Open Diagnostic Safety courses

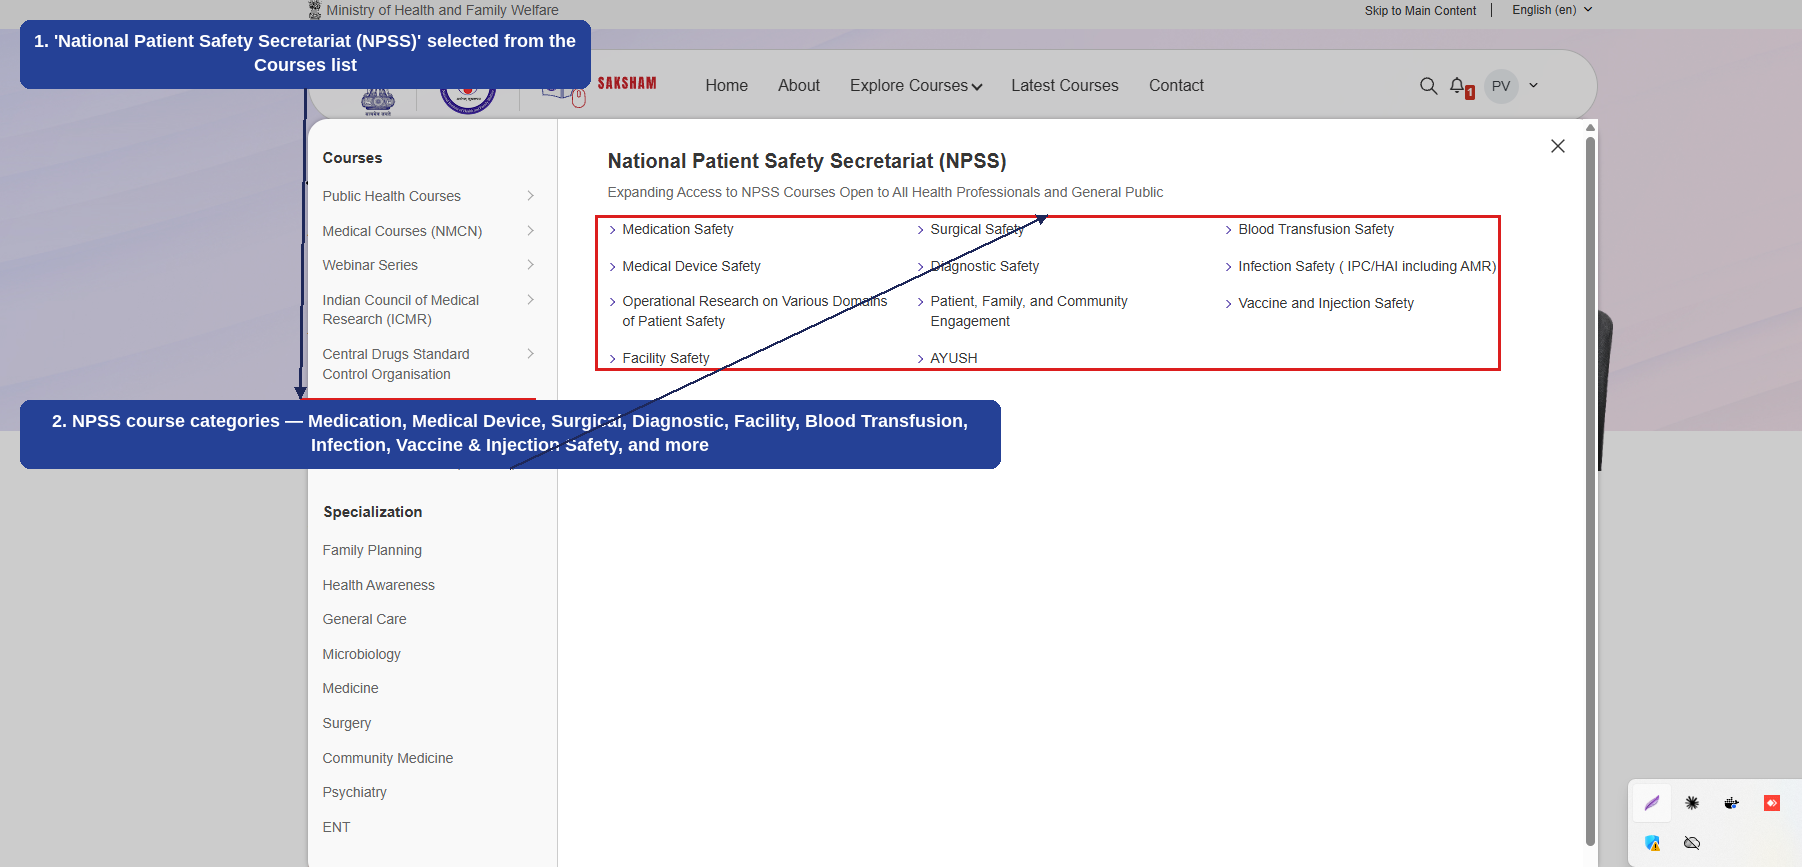point(984,266)
